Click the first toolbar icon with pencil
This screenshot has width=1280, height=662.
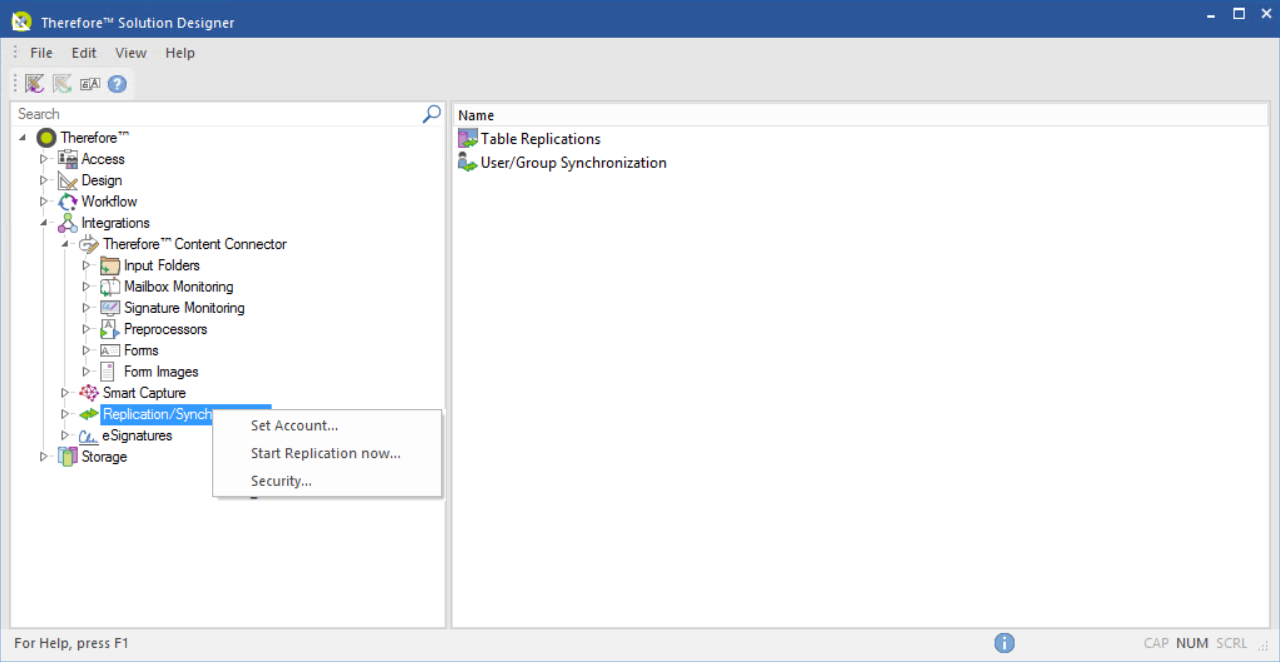[x=35, y=84]
